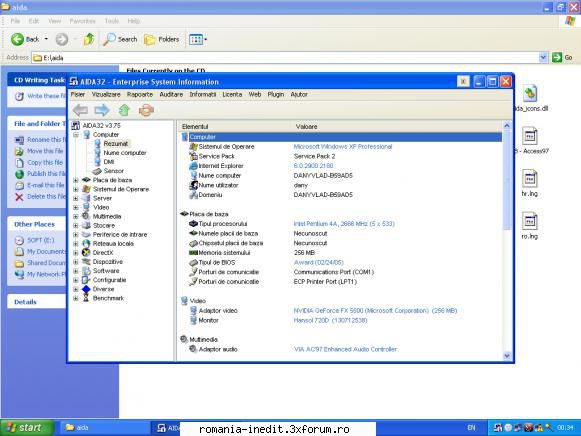
Task: Open the Plugin menu
Action: 276,94
